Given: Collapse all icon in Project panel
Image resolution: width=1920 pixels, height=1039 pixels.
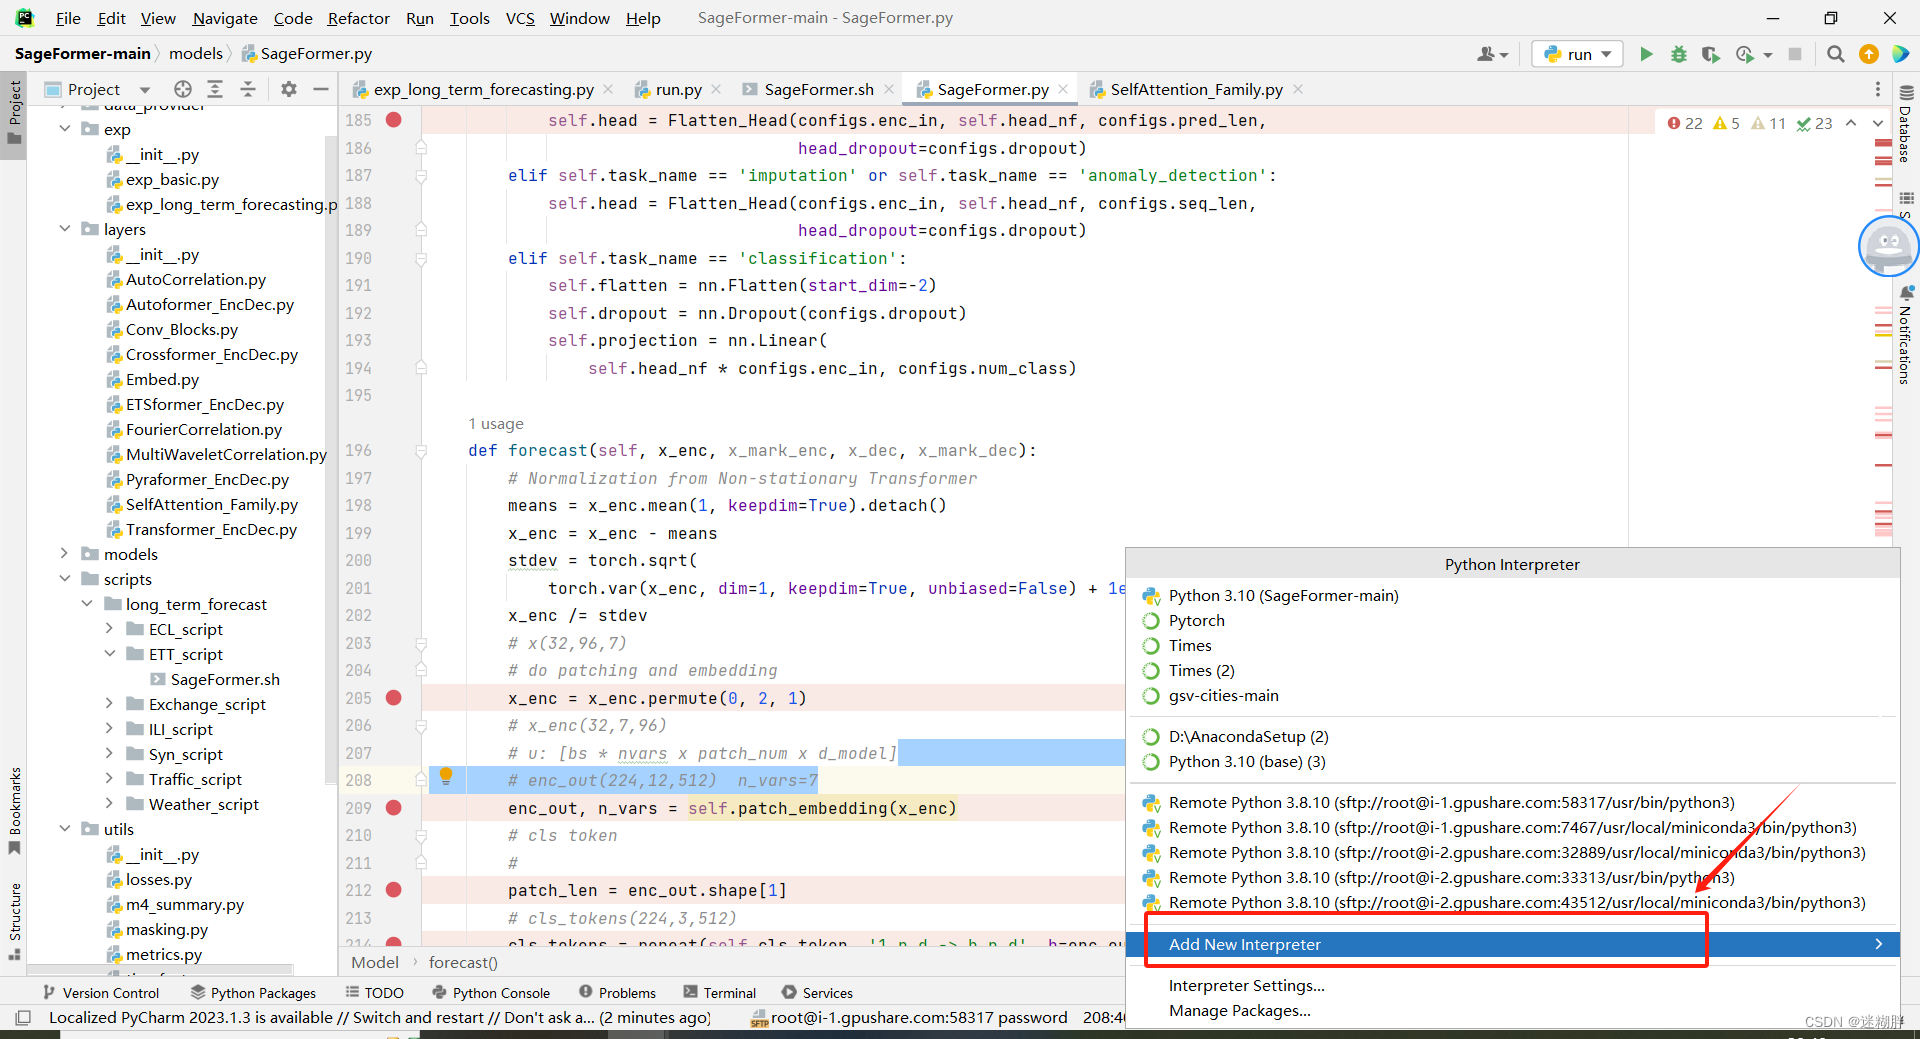Looking at the screenshot, I should pos(248,89).
